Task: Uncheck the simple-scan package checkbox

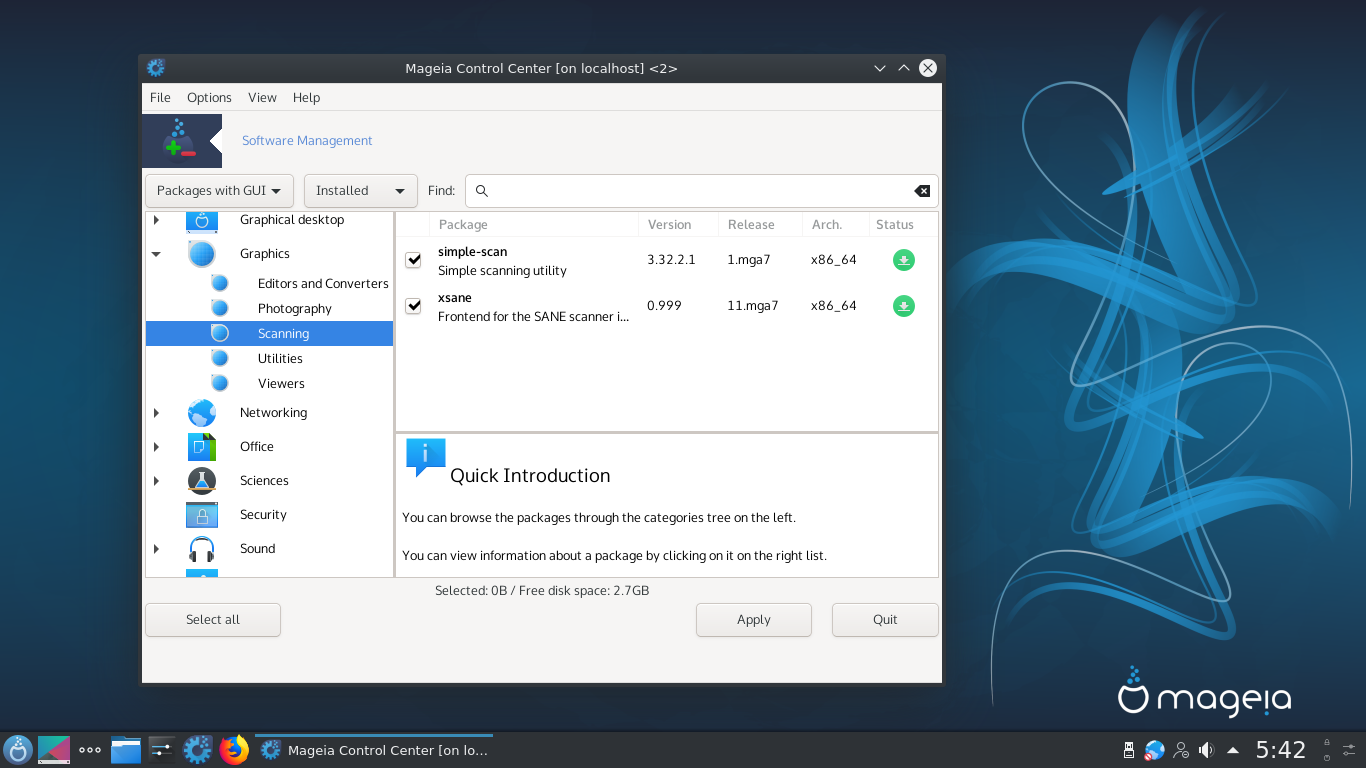Action: click(413, 260)
